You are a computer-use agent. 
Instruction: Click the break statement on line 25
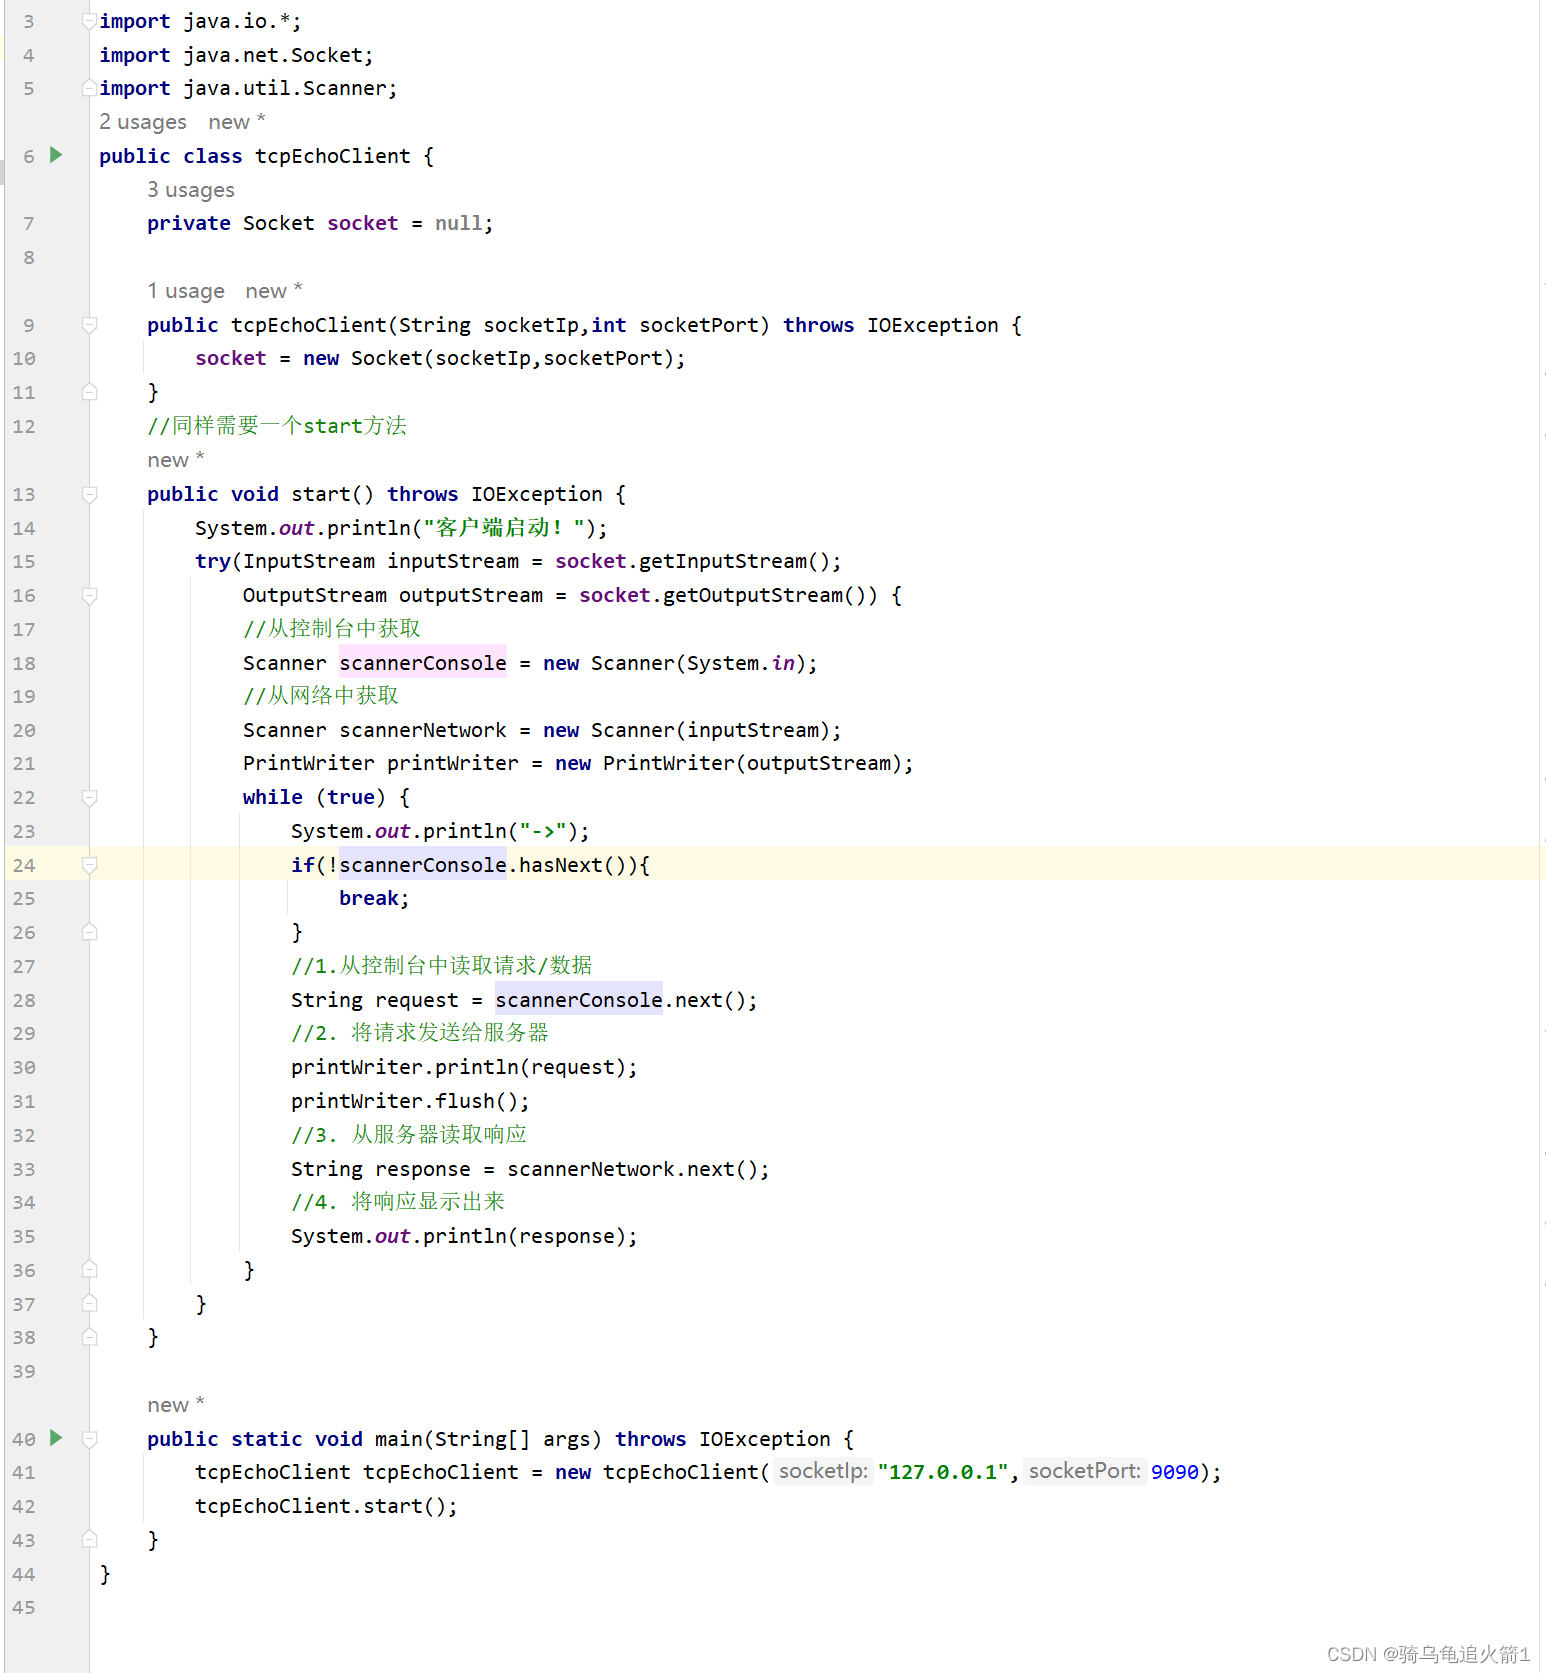pos(374,898)
